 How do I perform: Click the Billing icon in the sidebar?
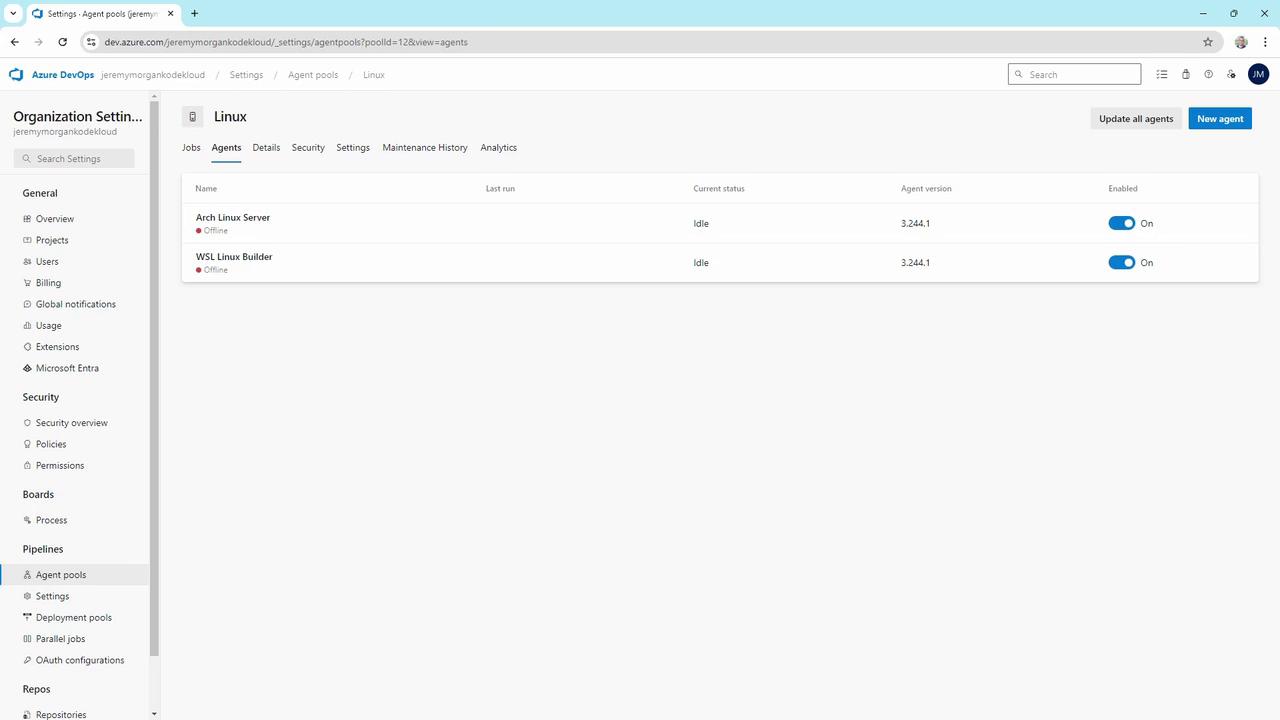(27, 283)
